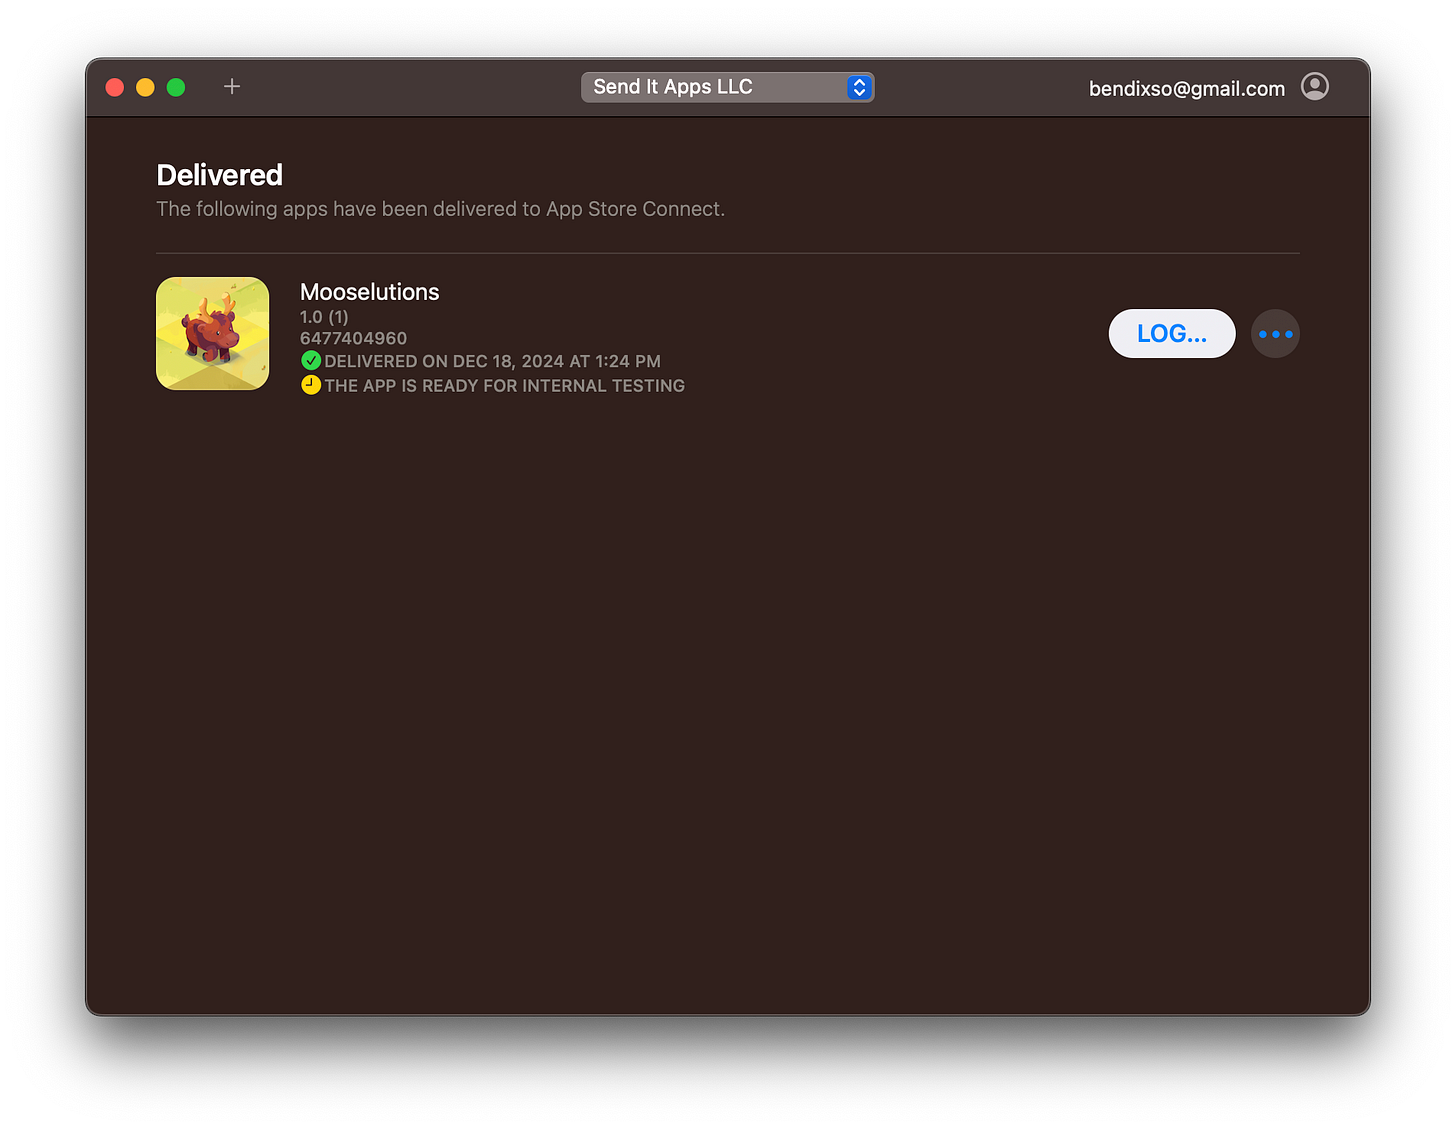Close the window with the red button
The height and width of the screenshot is (1129, 1456).
click(x=115, y=87)
